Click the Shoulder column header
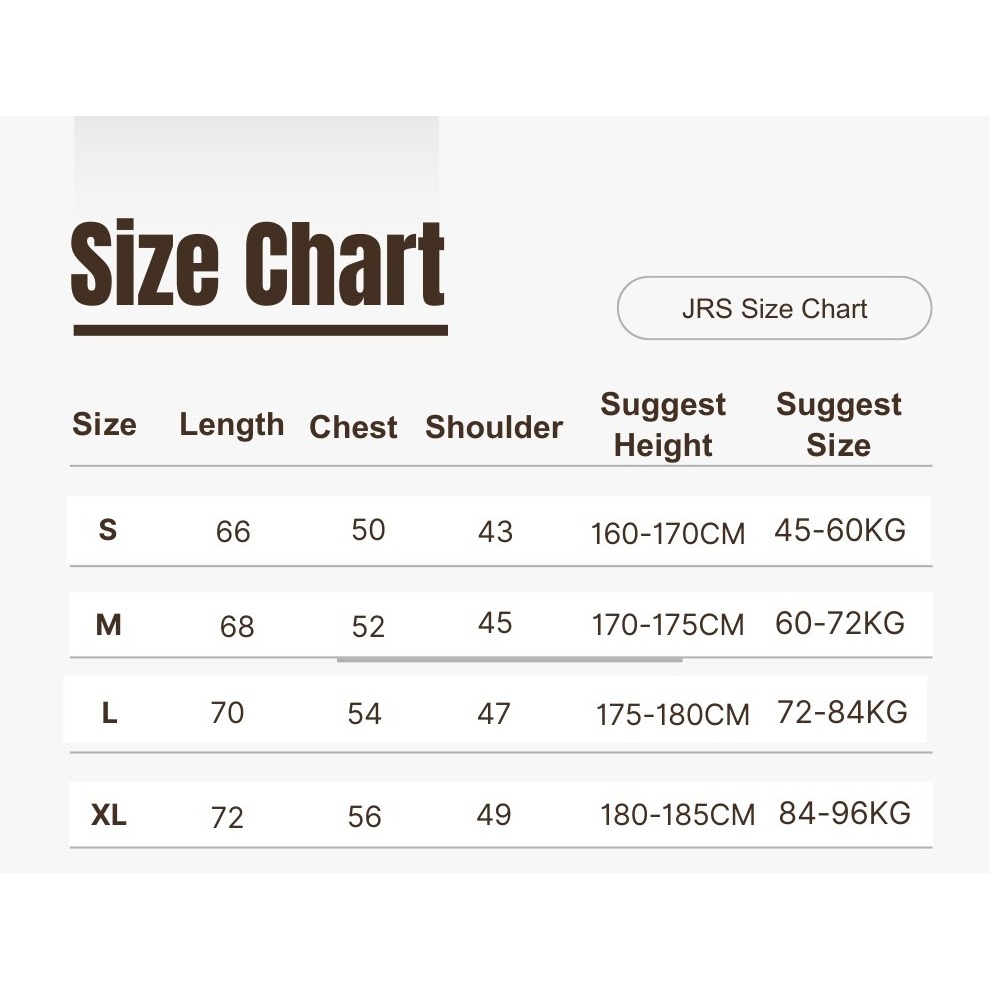 click(494, 427)
